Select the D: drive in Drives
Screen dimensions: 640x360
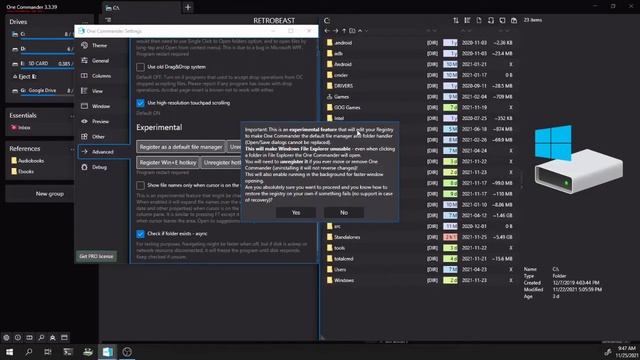click(42, 49)
